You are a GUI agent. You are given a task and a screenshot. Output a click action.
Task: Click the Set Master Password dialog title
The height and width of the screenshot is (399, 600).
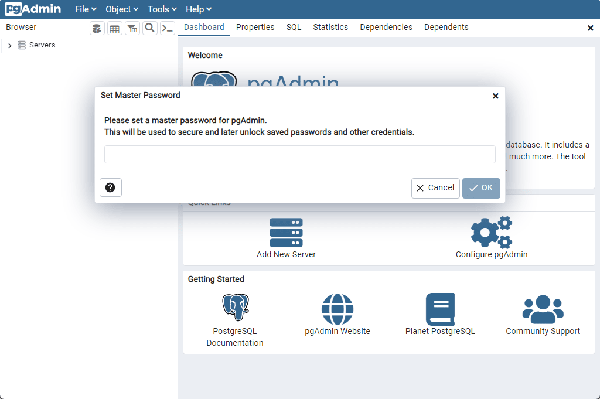(x=140, y=95)
